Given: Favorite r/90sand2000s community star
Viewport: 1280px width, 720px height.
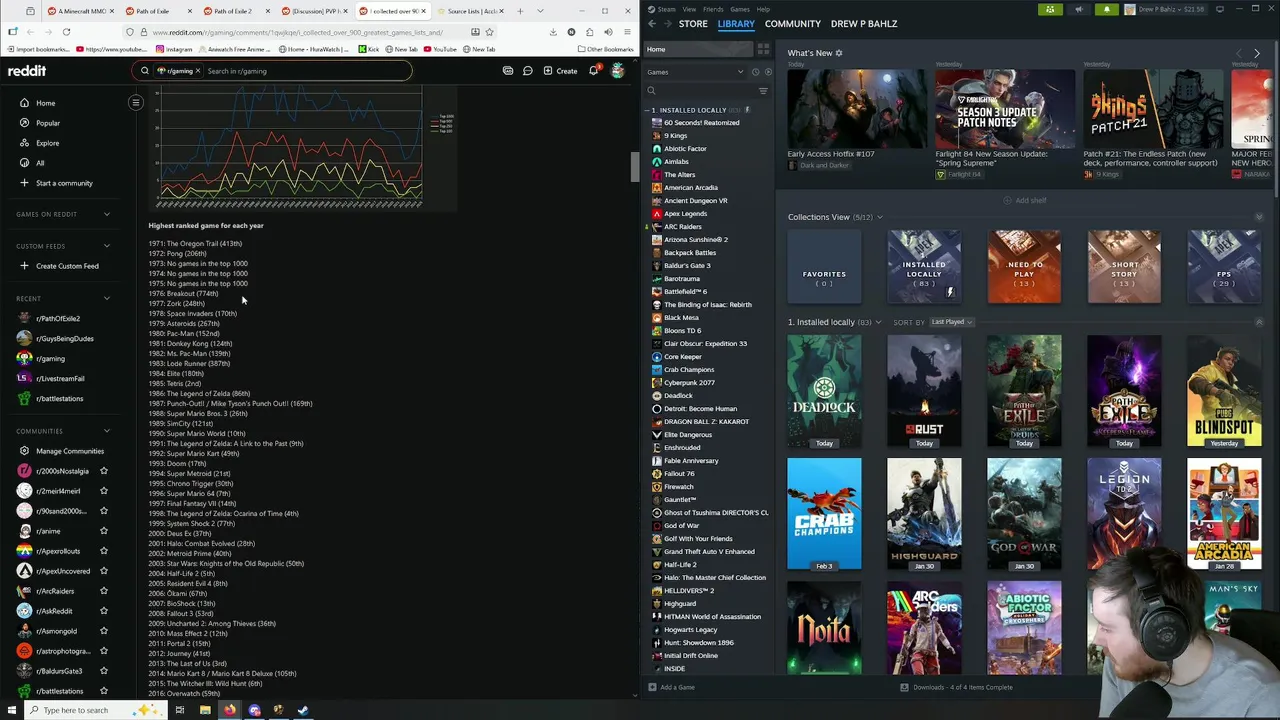Looking at the screenshot, I should (x=104, y=511).
